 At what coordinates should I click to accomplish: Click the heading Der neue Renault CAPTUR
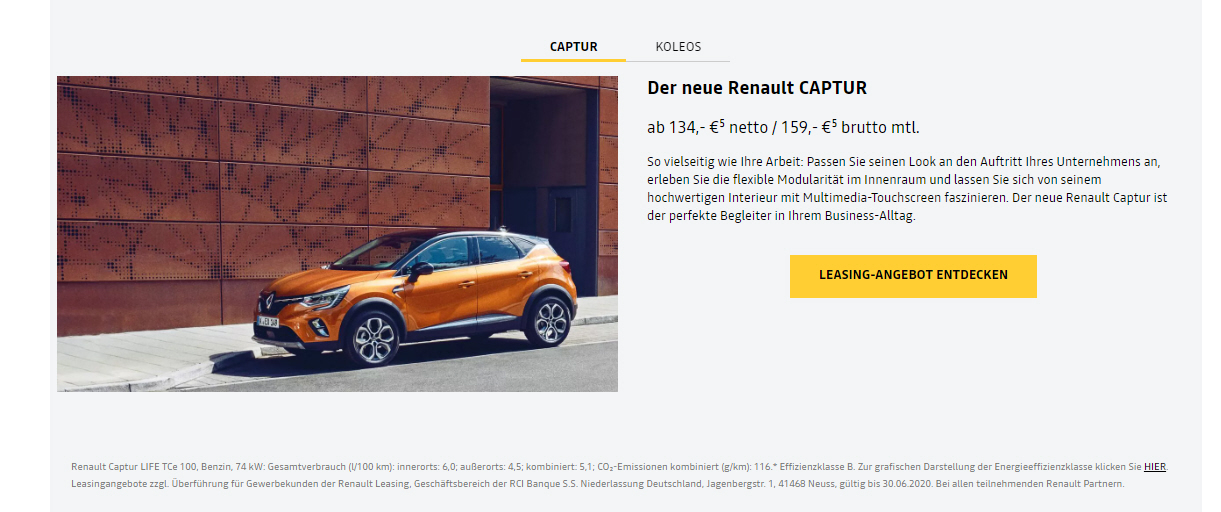tap(757, 88)
